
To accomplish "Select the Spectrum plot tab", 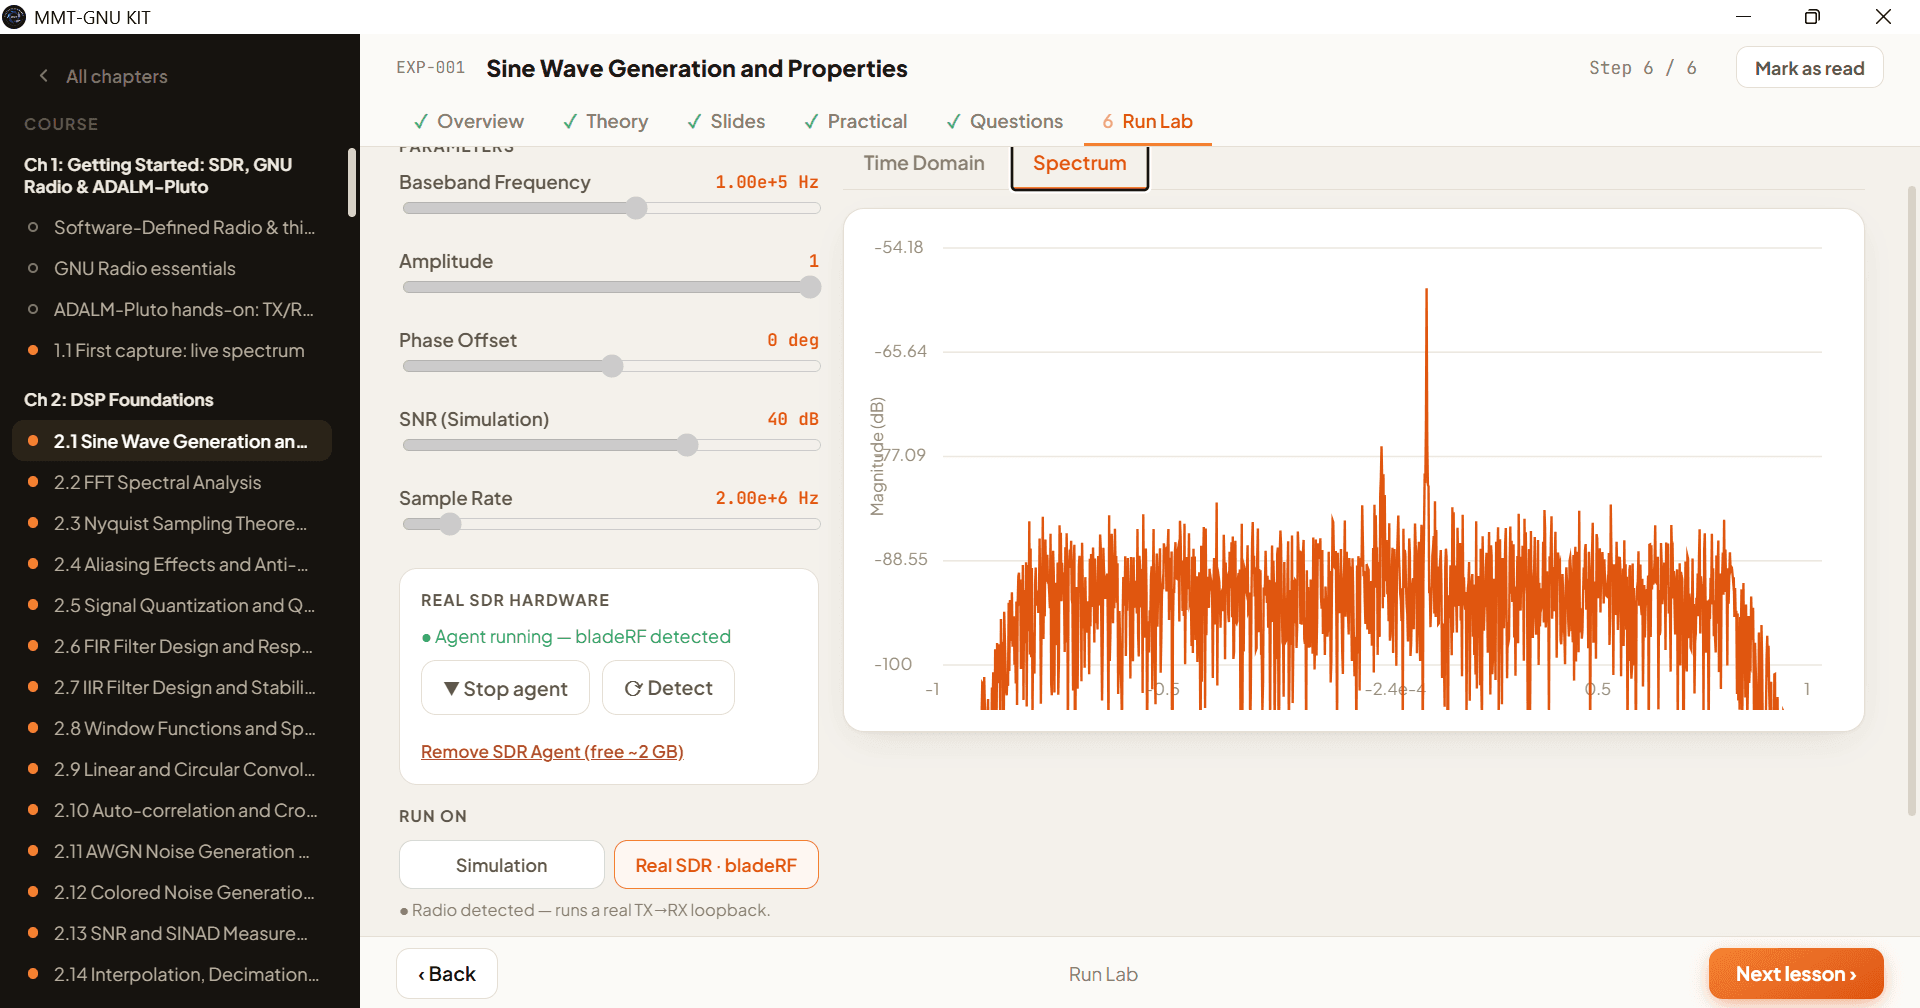I will point(1079,164).
